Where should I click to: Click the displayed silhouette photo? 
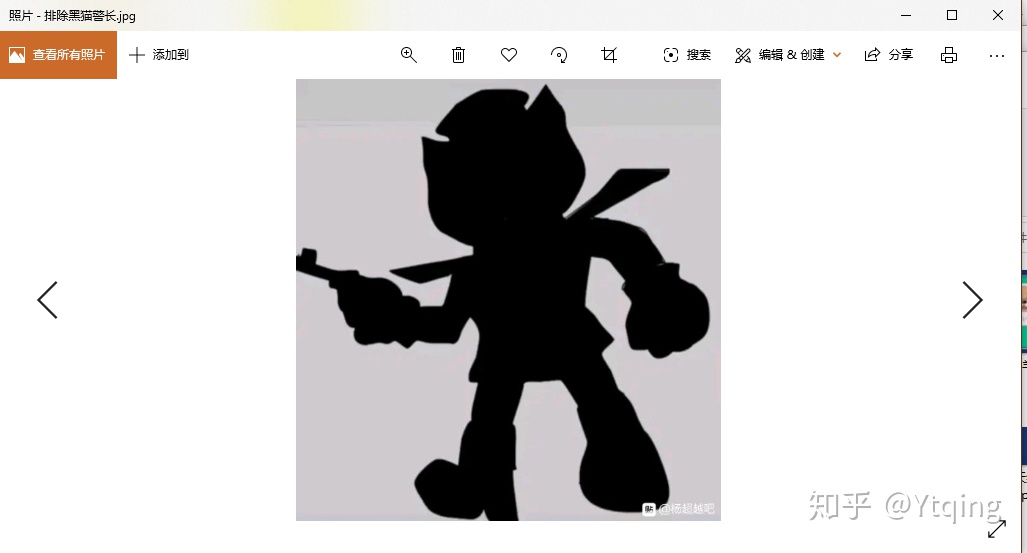508,300
